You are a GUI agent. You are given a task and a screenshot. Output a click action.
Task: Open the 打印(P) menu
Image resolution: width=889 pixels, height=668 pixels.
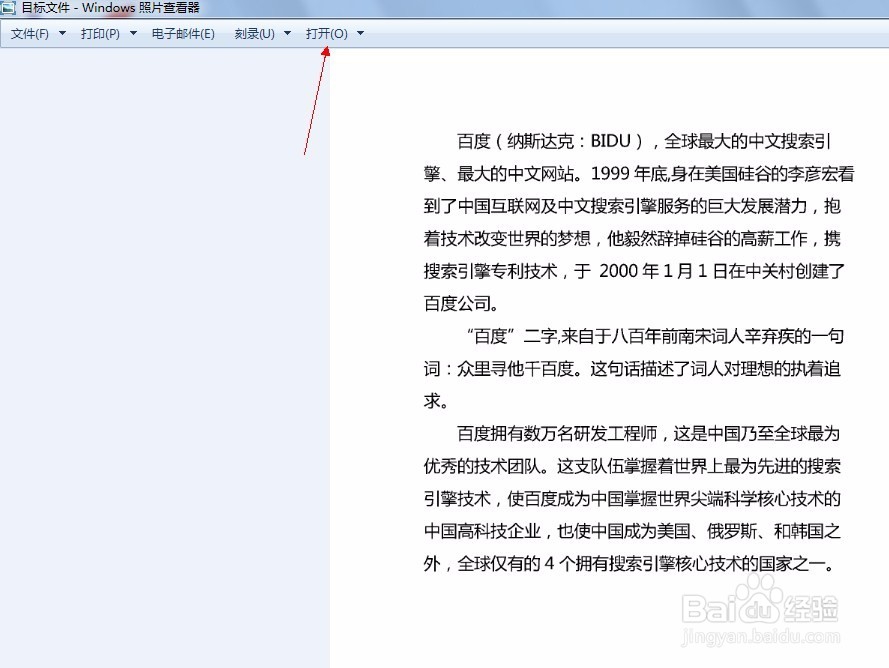(99, 33)
